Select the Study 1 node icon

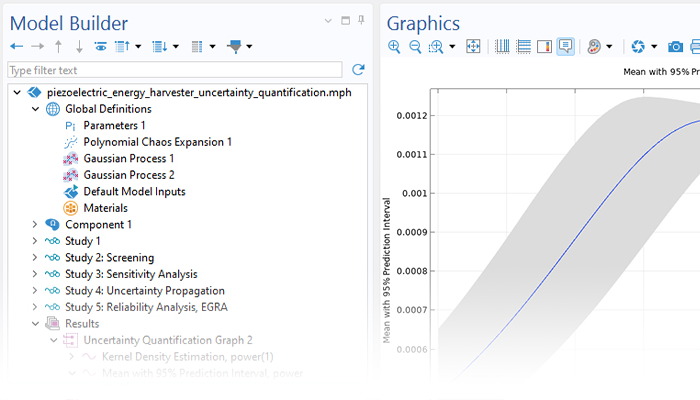point(52,241)
